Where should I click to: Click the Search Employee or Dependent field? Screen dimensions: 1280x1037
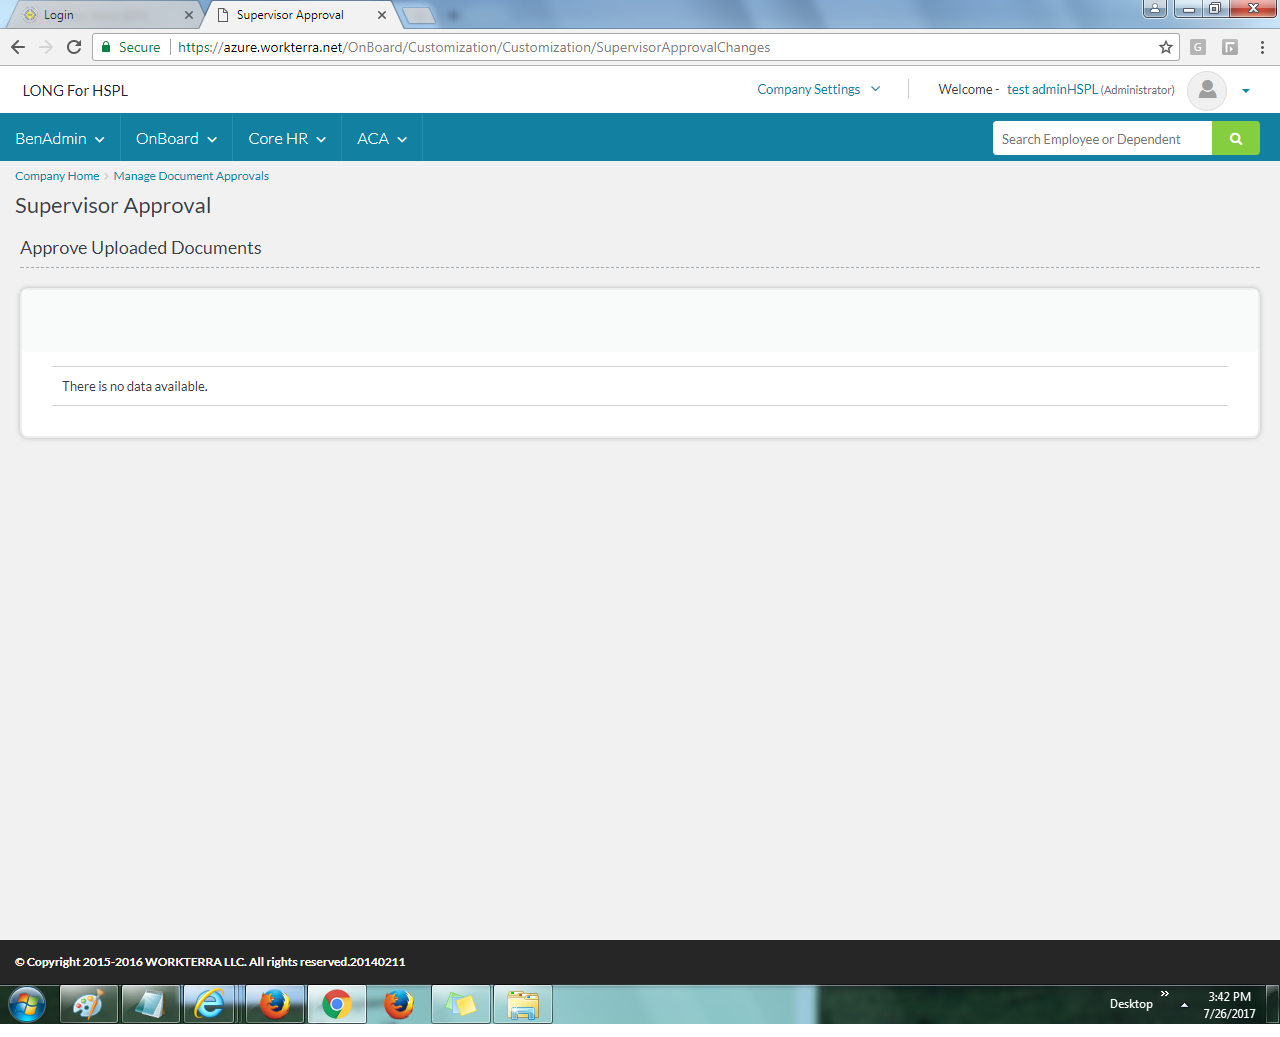[x=1101, y=139]
